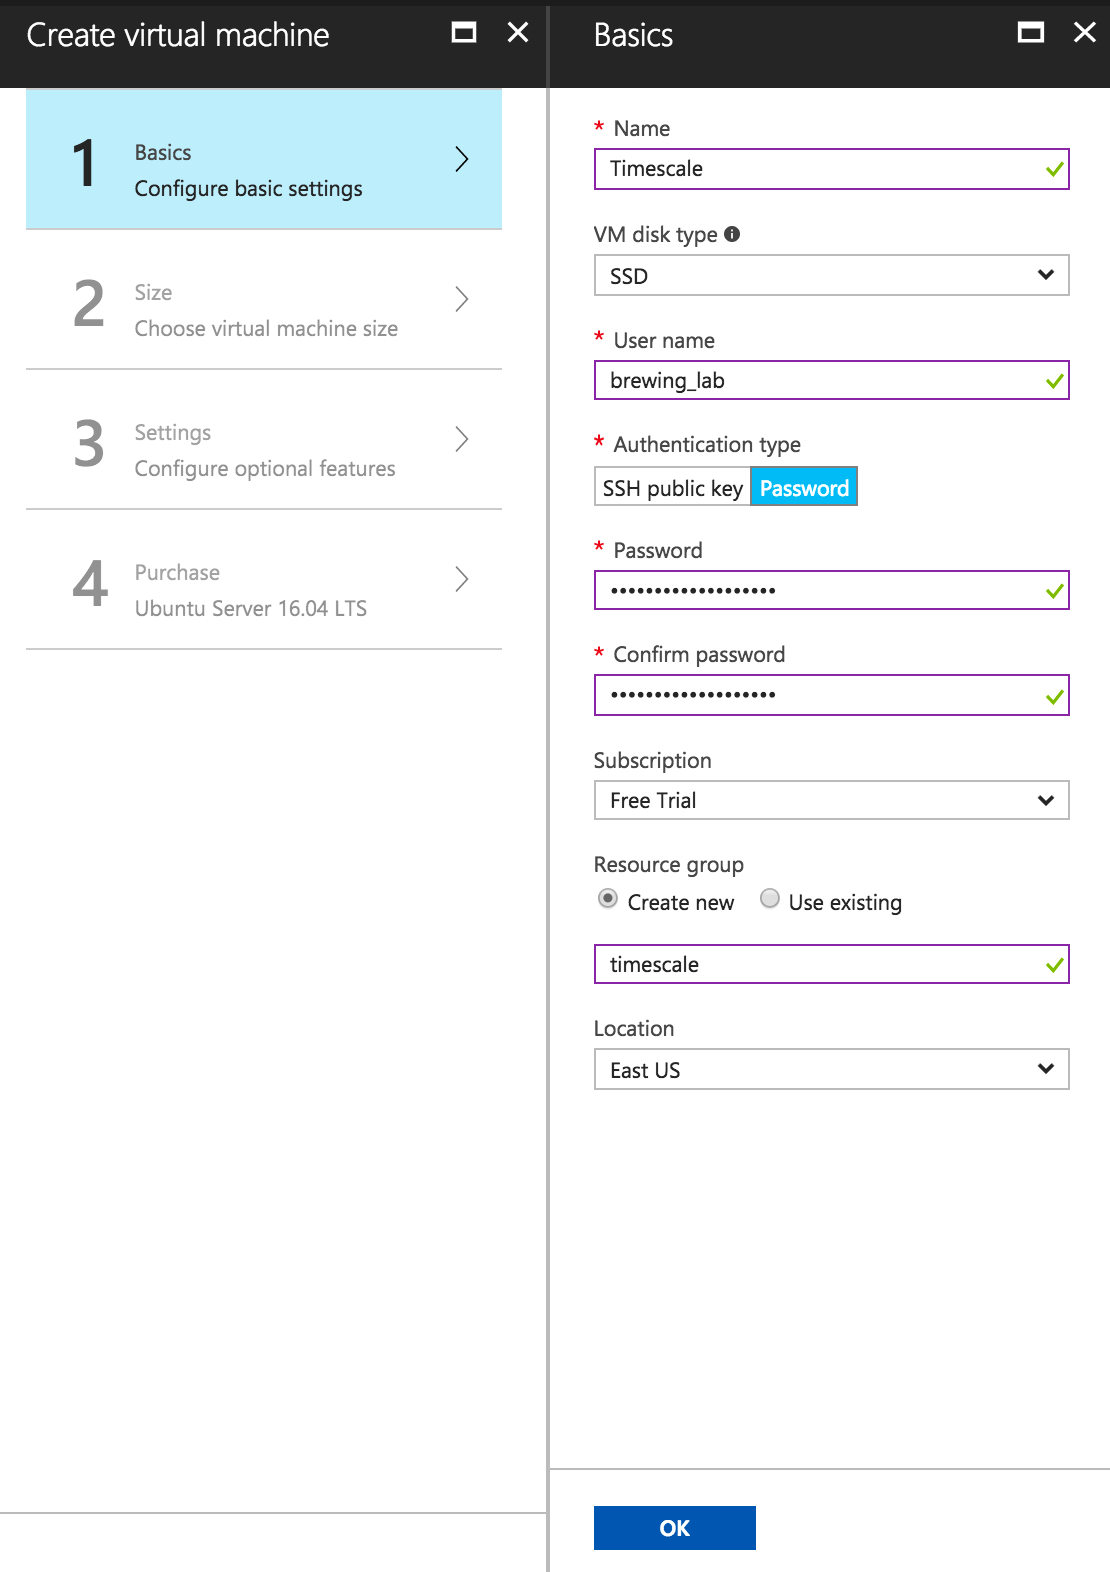
Task: Focus the User name input field
Action: point(820,381)
